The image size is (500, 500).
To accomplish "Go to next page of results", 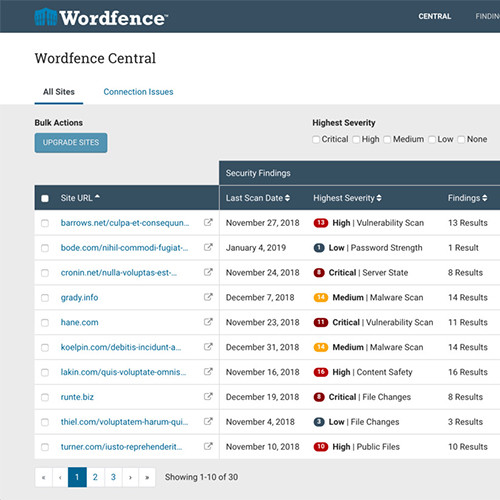I will 130,477.
